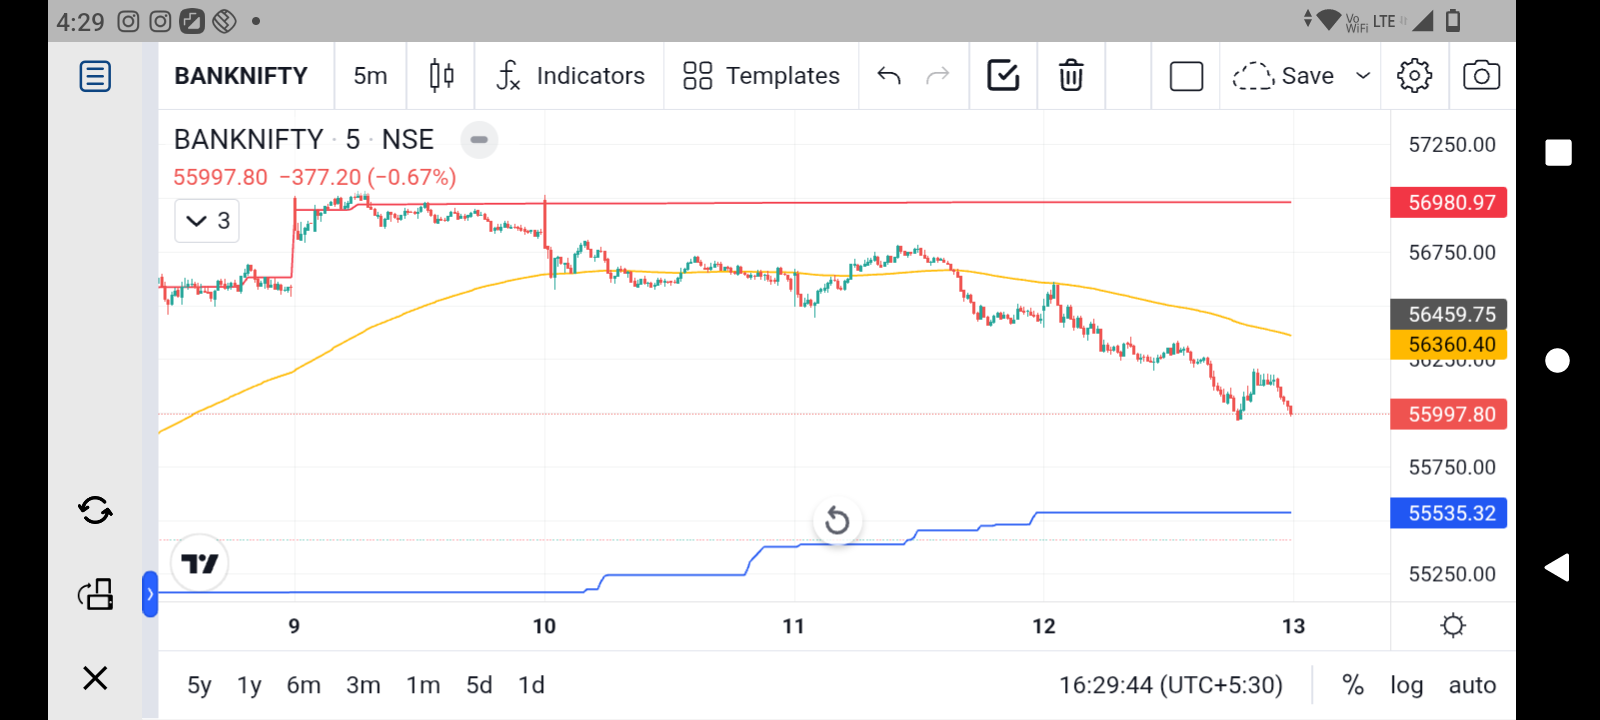Expand the 3 indicators legend

tap(207, 221)
